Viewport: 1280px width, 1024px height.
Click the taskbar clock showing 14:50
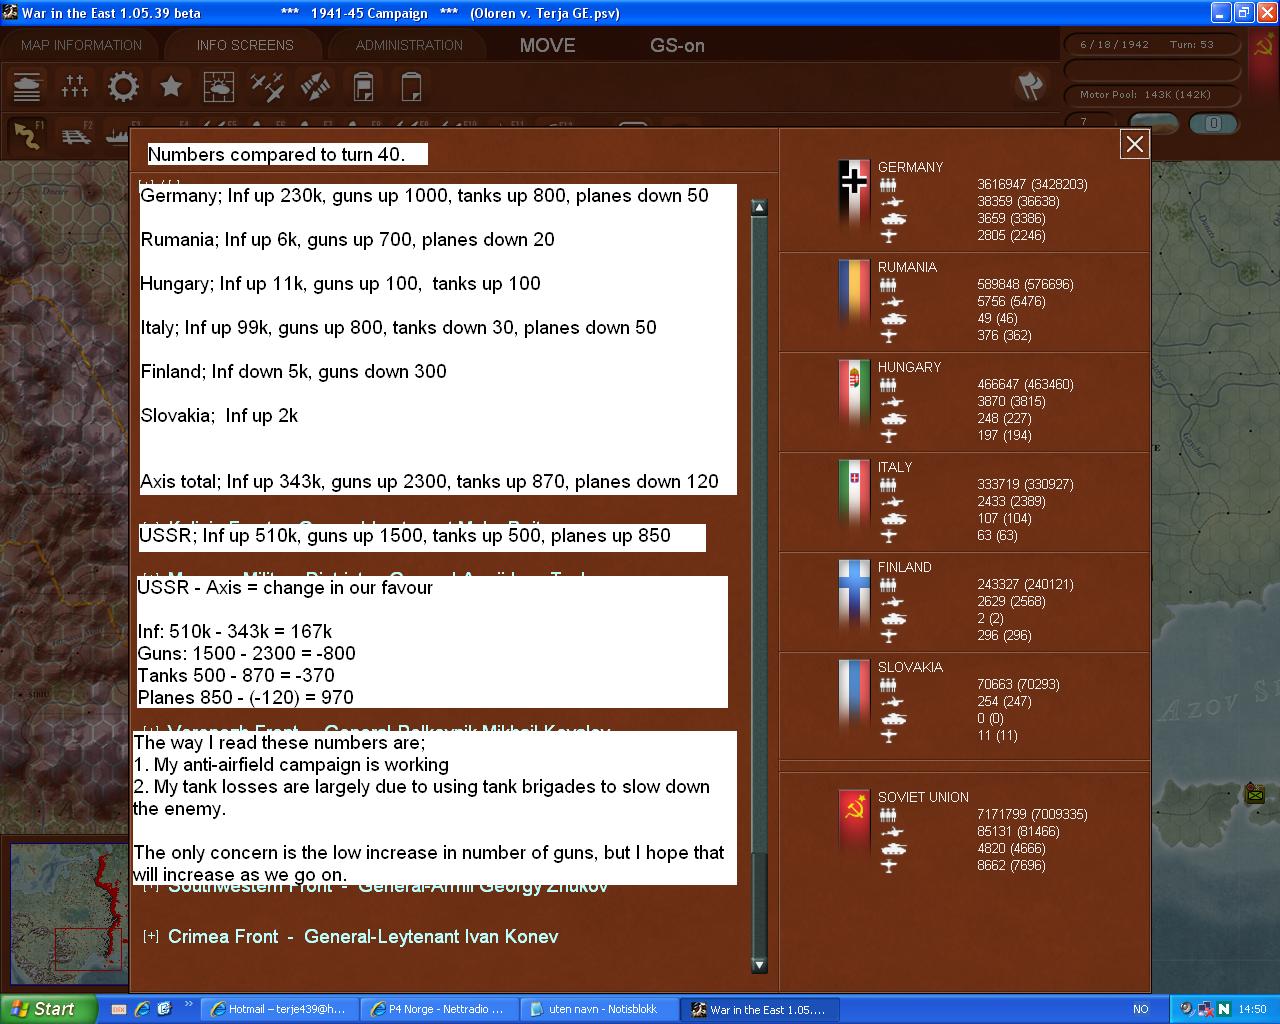1252,1009
